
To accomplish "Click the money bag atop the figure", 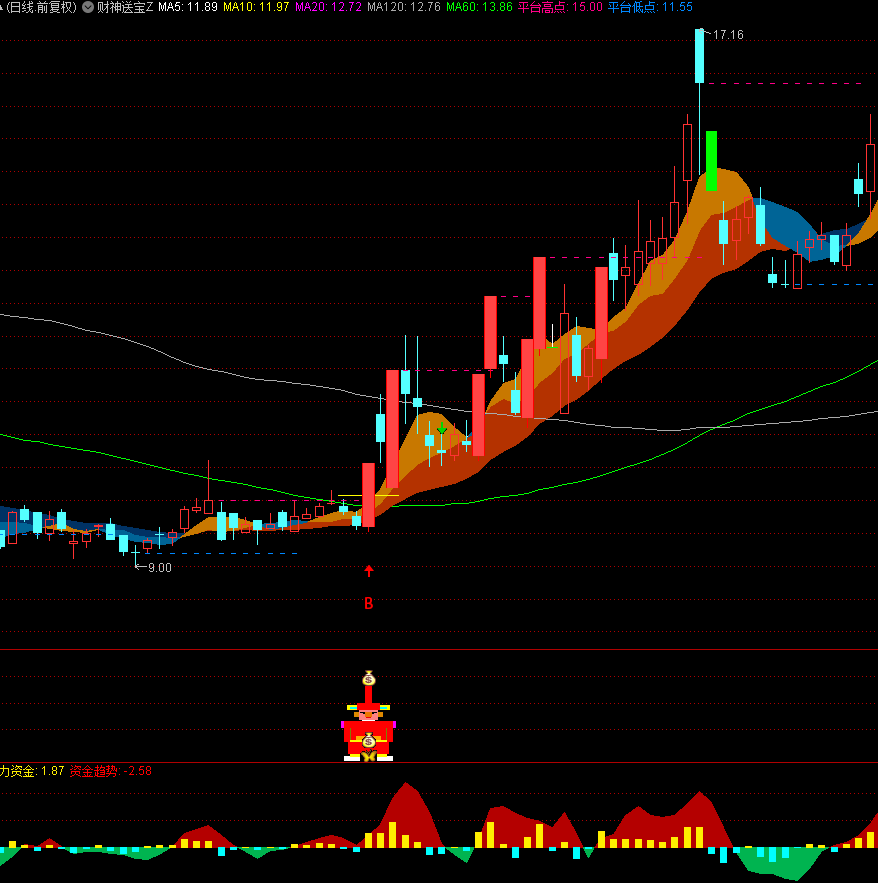I will point(368,678).
